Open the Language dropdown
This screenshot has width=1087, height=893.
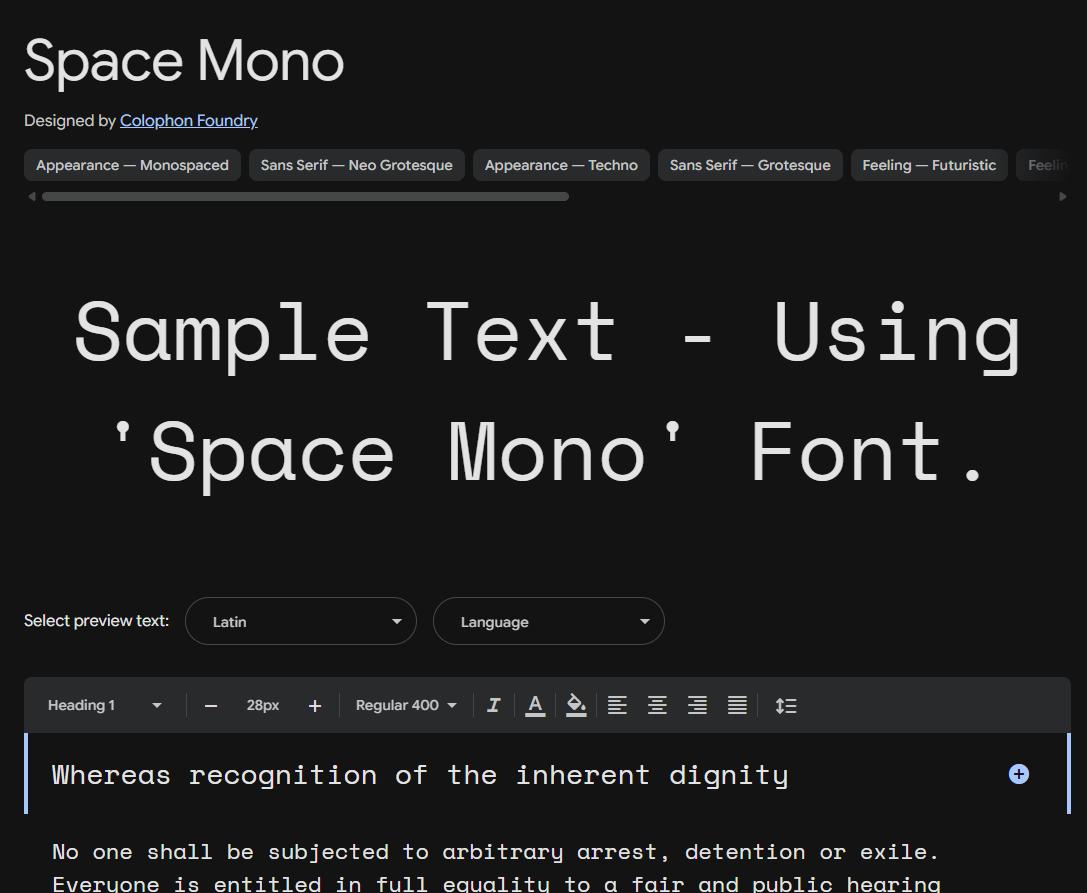pyautogui.click(x=548, y=621)
